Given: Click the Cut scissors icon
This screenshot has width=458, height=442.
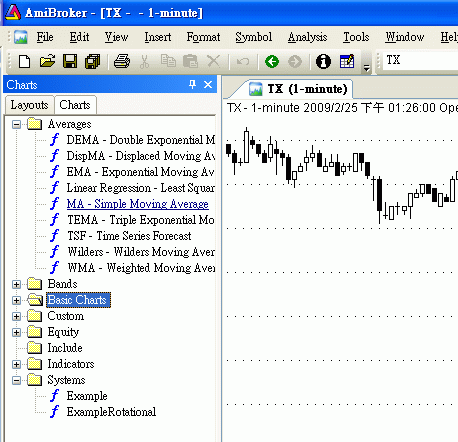Looking at the screenshot, I should pyautogui.click(x=144, y=62).
